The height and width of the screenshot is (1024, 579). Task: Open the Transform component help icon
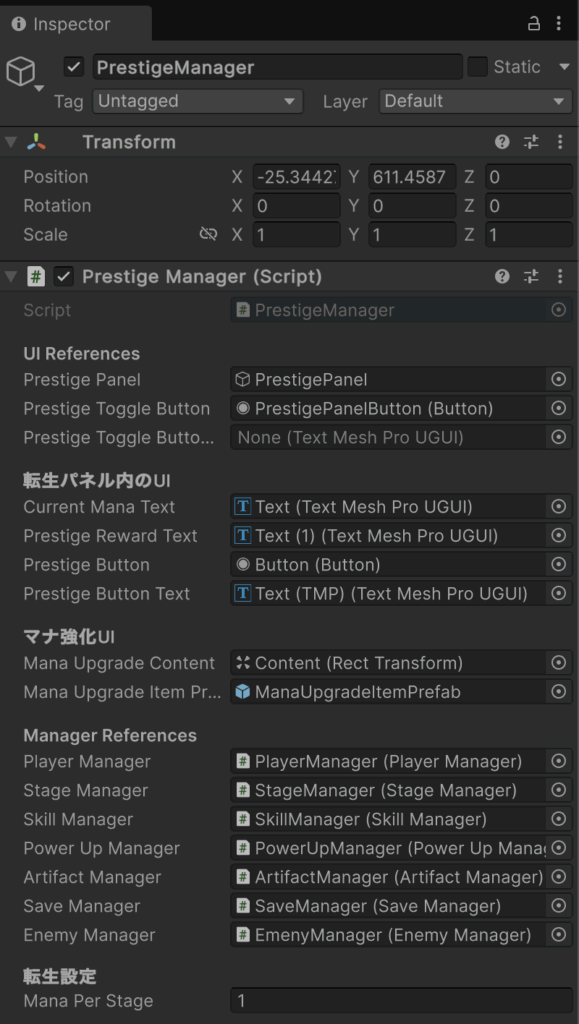[x=502, y=142]
